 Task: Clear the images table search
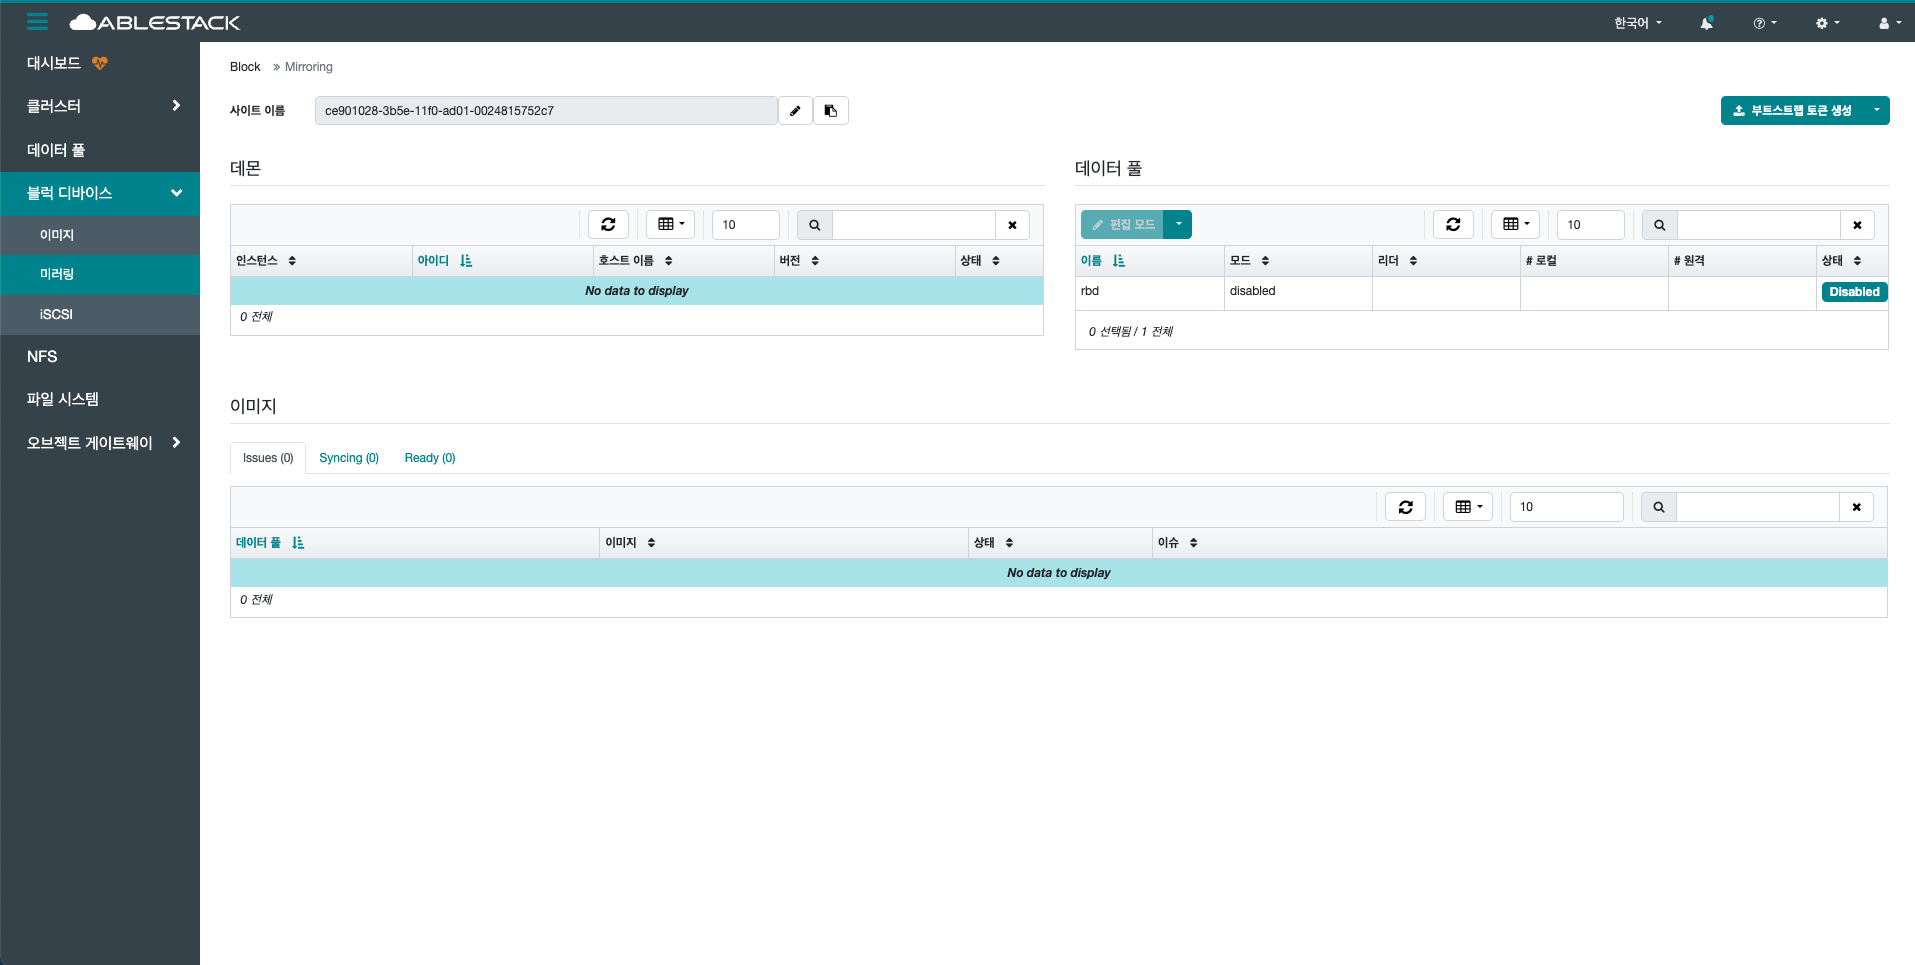[x=1856, y=507]
